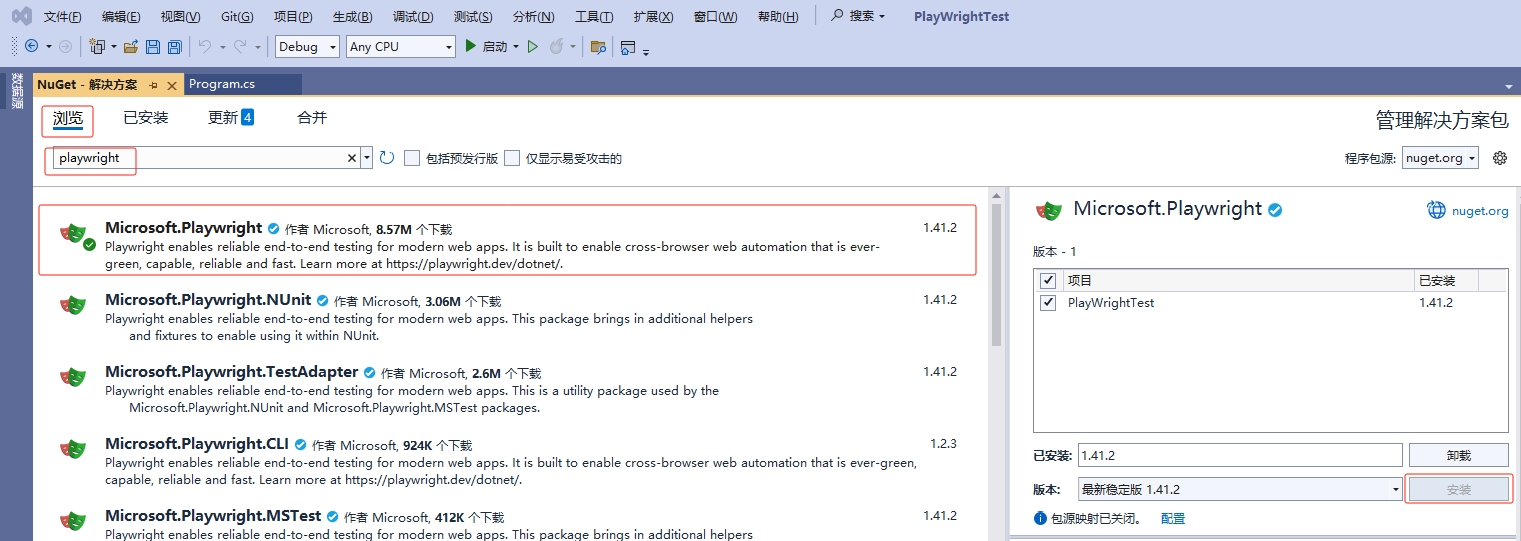Click the 已安装 1.41.2 version field

coord(1240,455)
